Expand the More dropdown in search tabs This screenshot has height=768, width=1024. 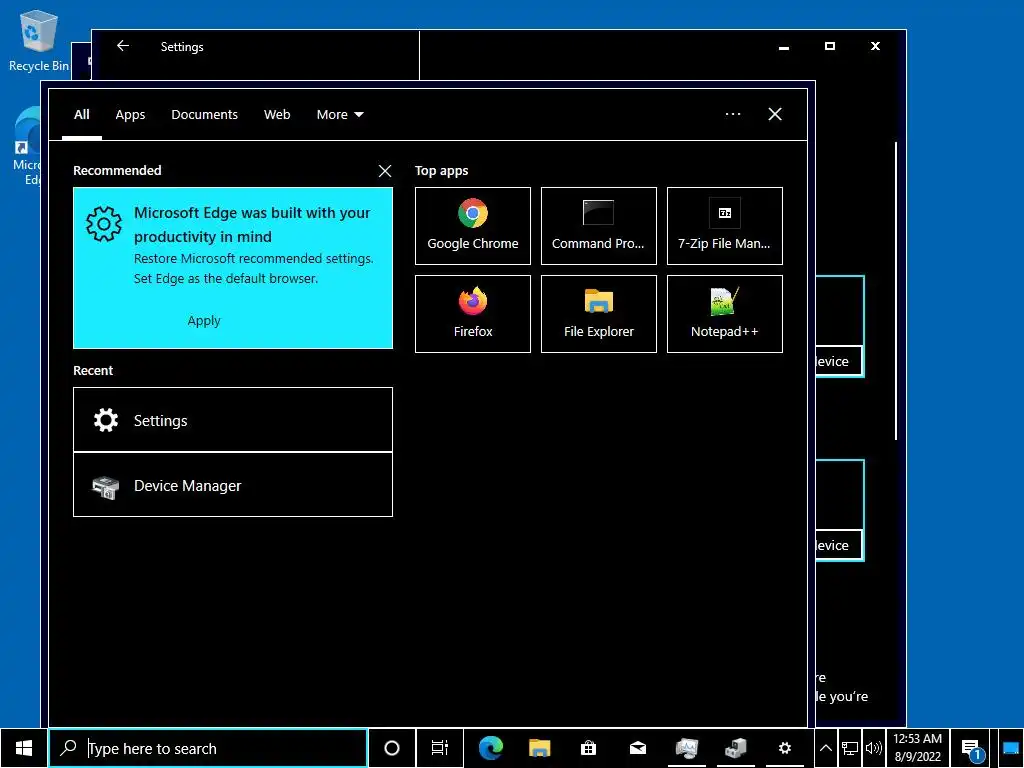(x=340, y=114)
